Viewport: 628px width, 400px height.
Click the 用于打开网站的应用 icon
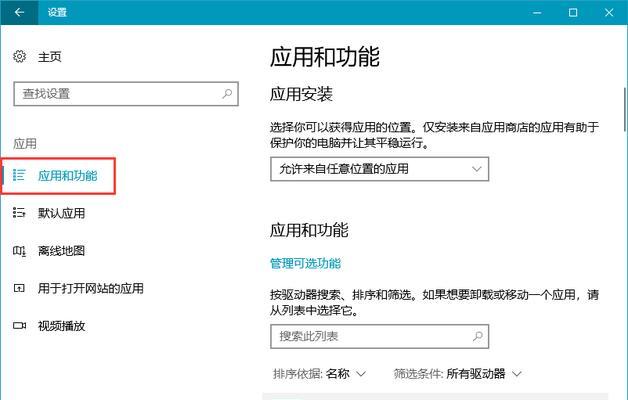[x=19, y=288]
